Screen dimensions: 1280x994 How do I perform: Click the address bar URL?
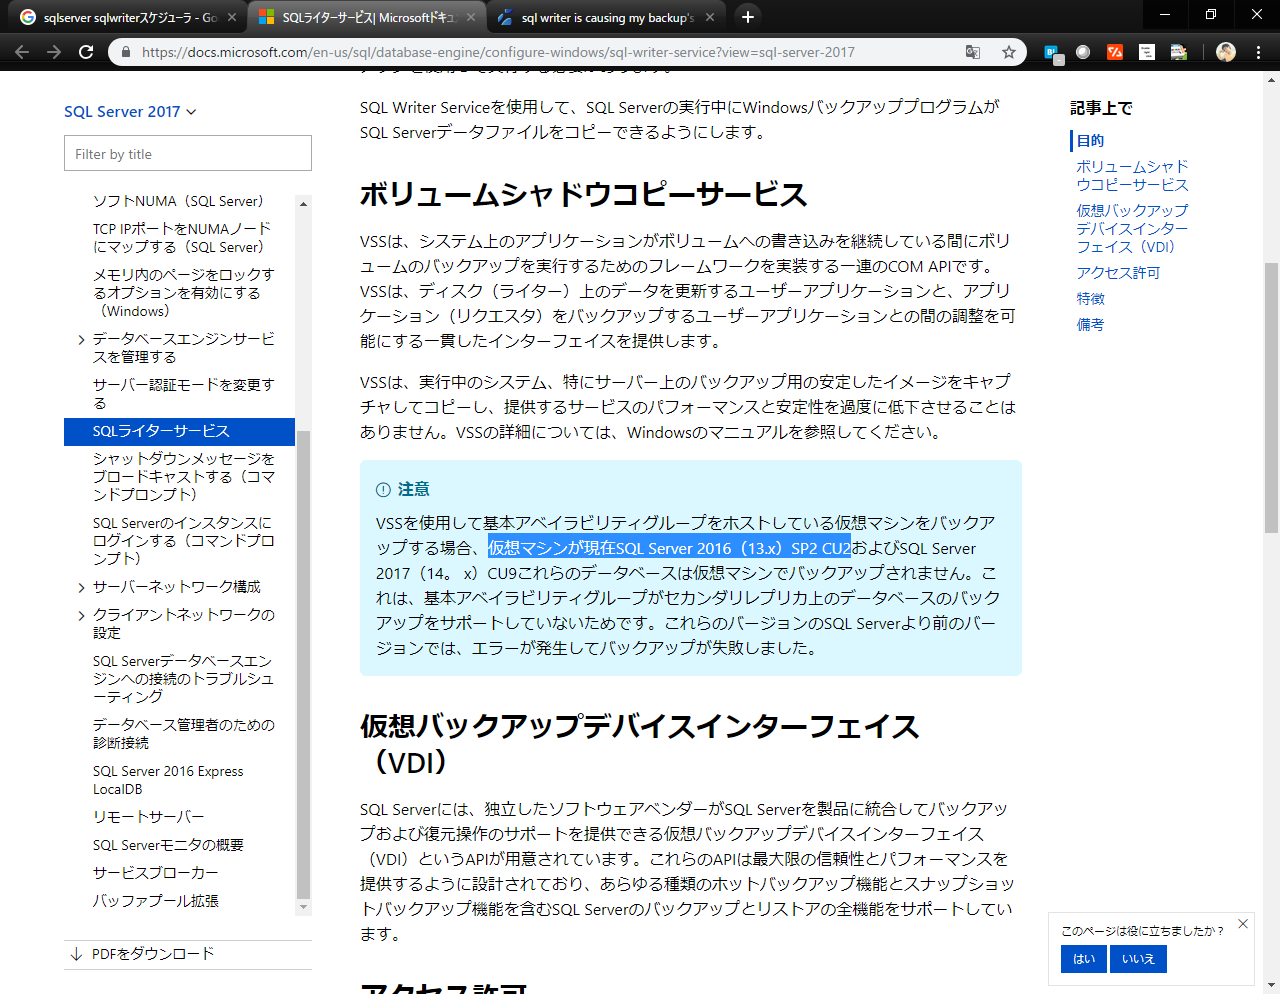[x=498, y=52]
